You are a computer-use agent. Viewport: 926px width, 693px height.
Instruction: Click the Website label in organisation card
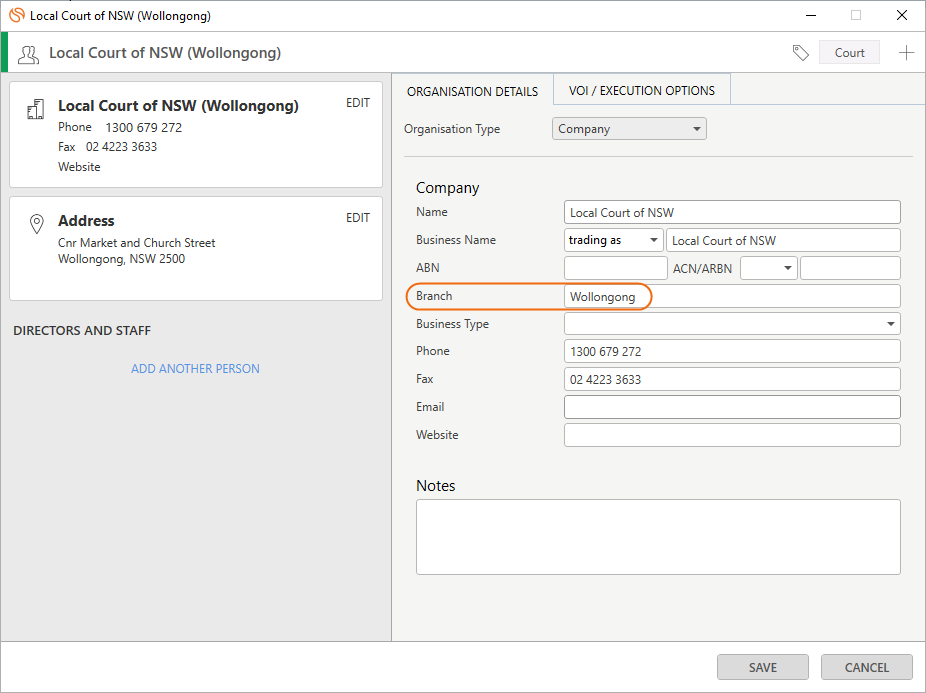pos(79,167)
